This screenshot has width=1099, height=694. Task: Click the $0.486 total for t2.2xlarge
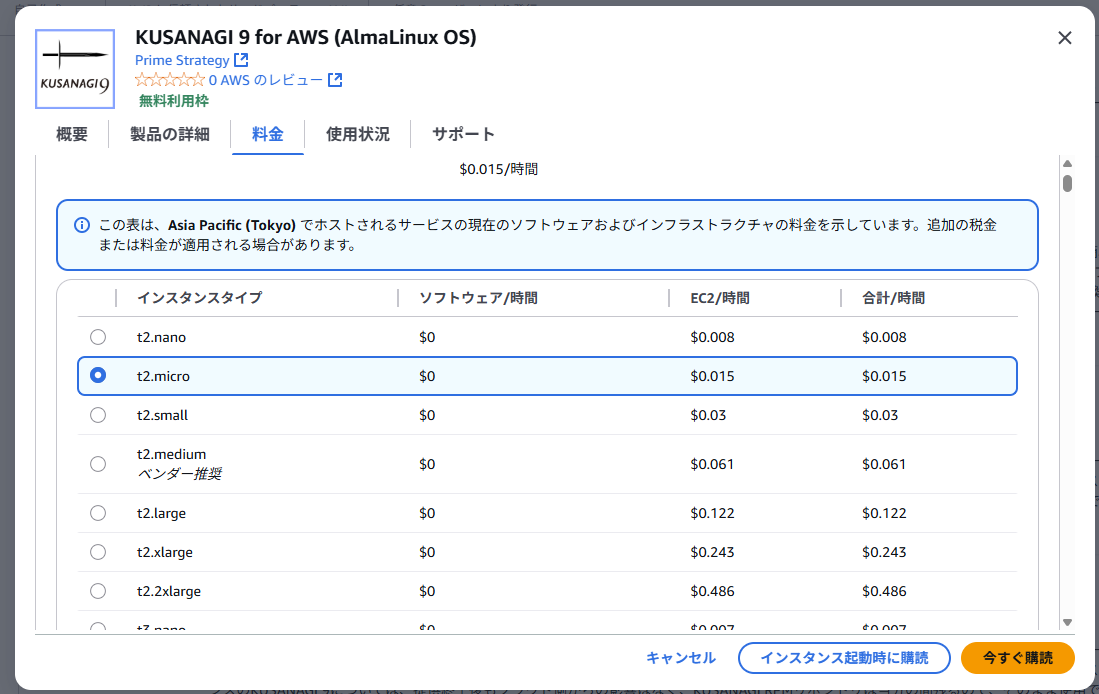(884, 591)
